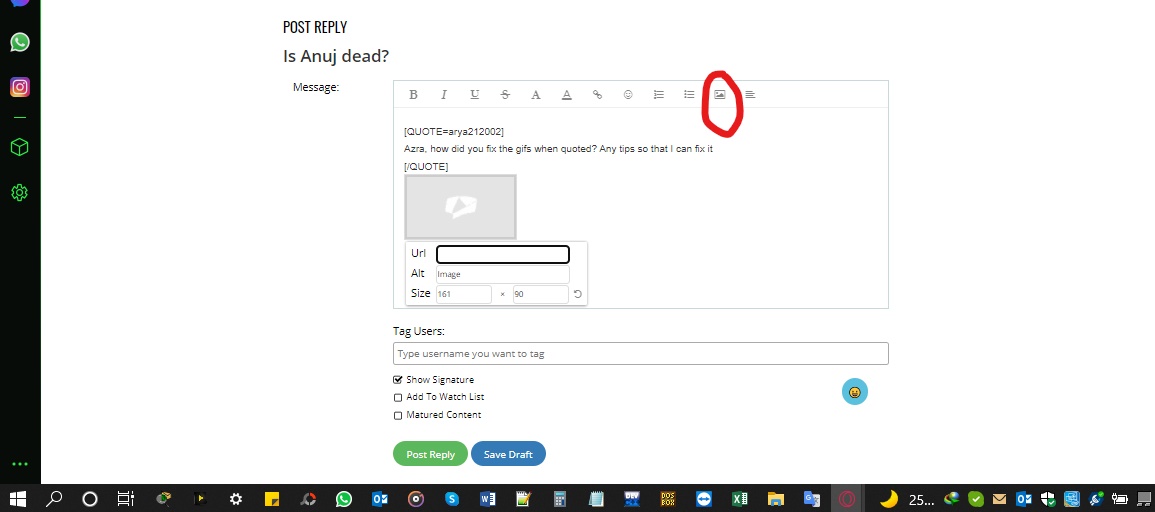
Task: Click the mail envelope tray icon
Action: click(999, 499)
